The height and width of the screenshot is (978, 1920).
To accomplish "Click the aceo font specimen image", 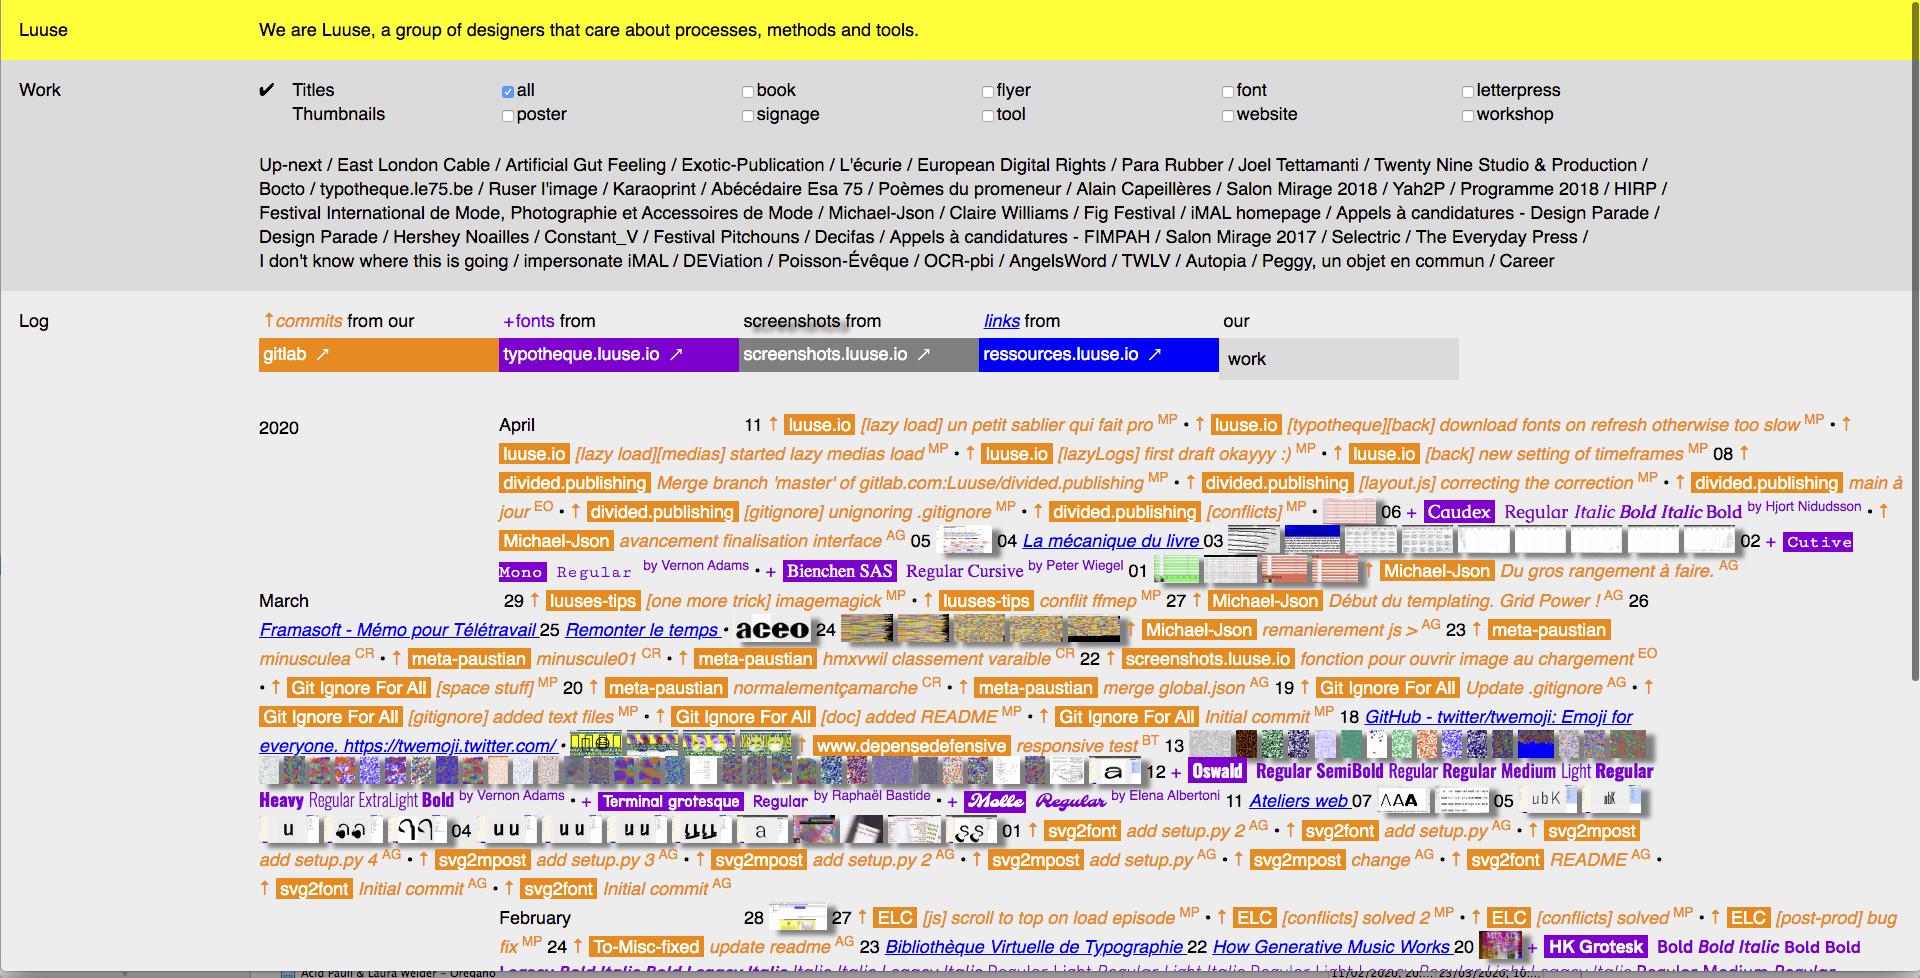I will tap(772, 630).
